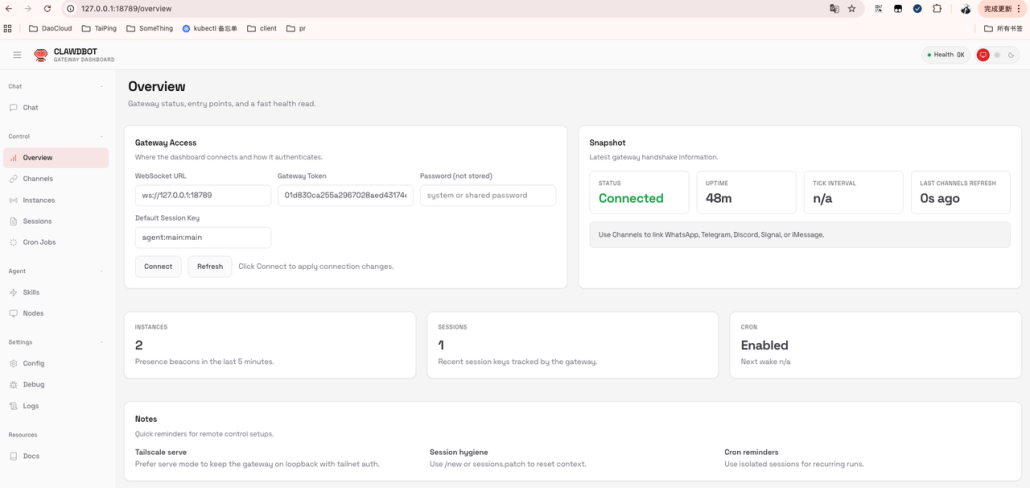Click the Password (not stored) input field
Image resolution: width=1030 pixels, height=488 pixels.
(487, 195)
